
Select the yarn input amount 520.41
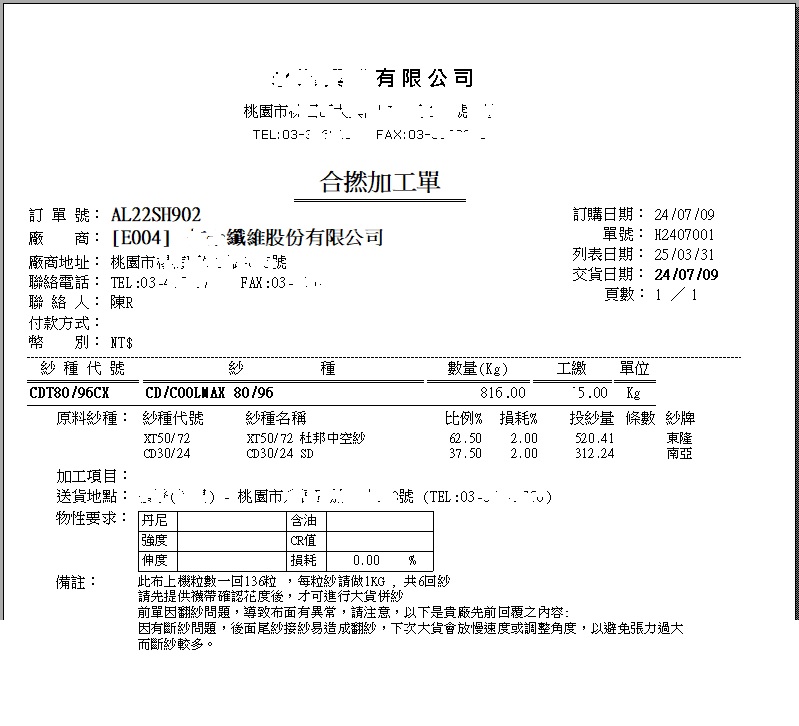click(595, 438)
